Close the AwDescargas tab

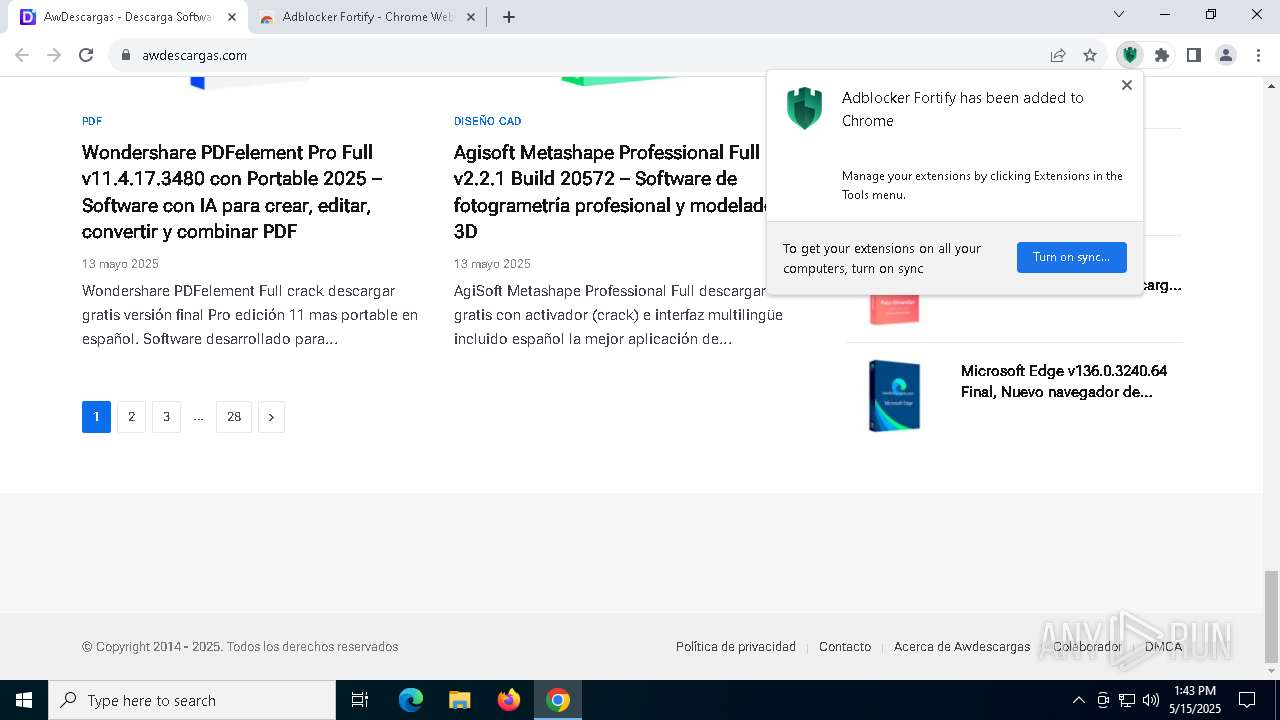[231, 17]
